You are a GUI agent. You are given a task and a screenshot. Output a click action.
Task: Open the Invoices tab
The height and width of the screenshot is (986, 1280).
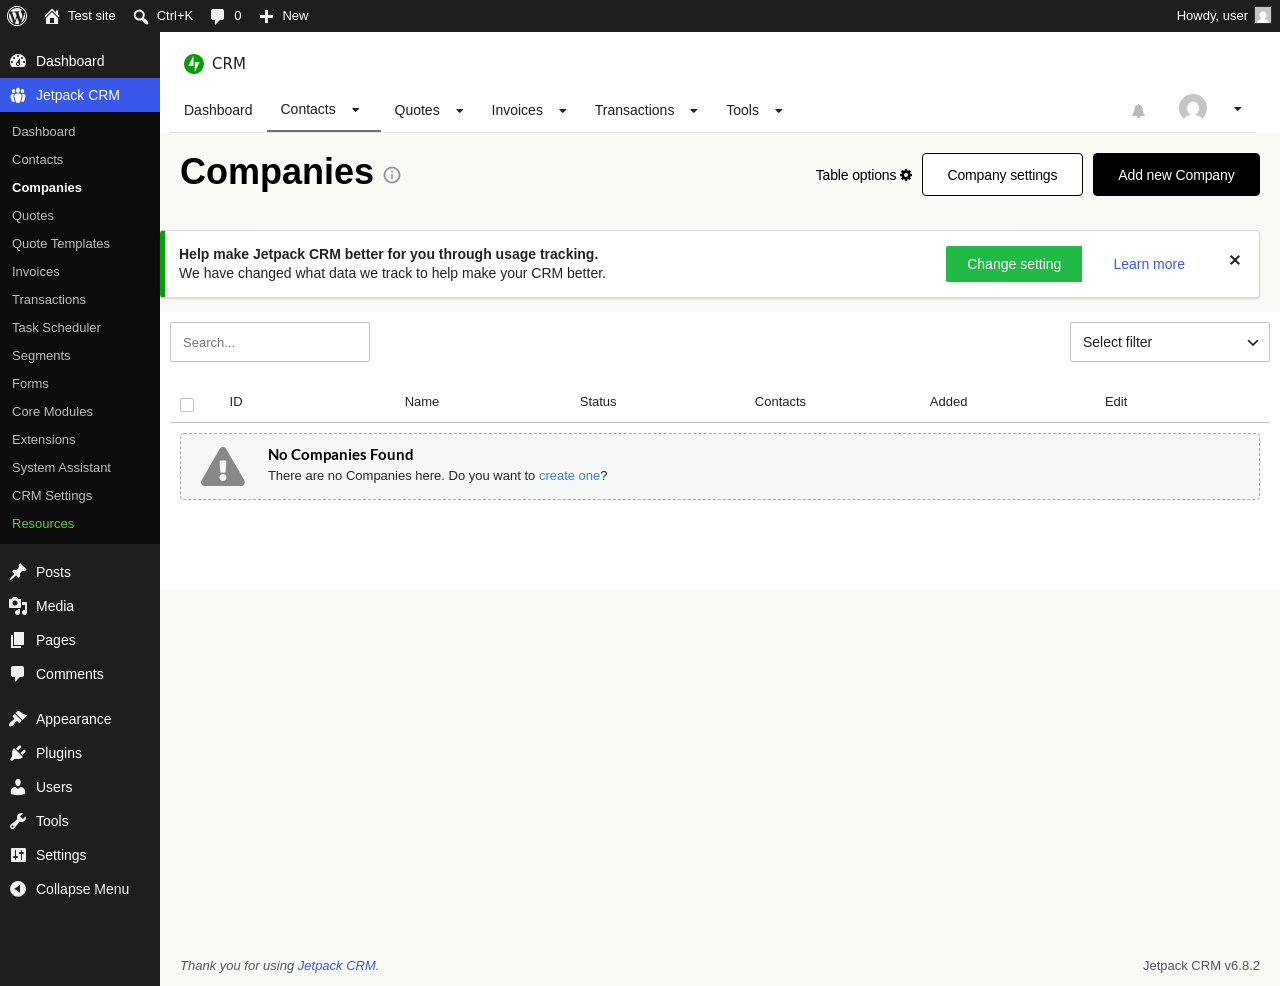point(517,110)
